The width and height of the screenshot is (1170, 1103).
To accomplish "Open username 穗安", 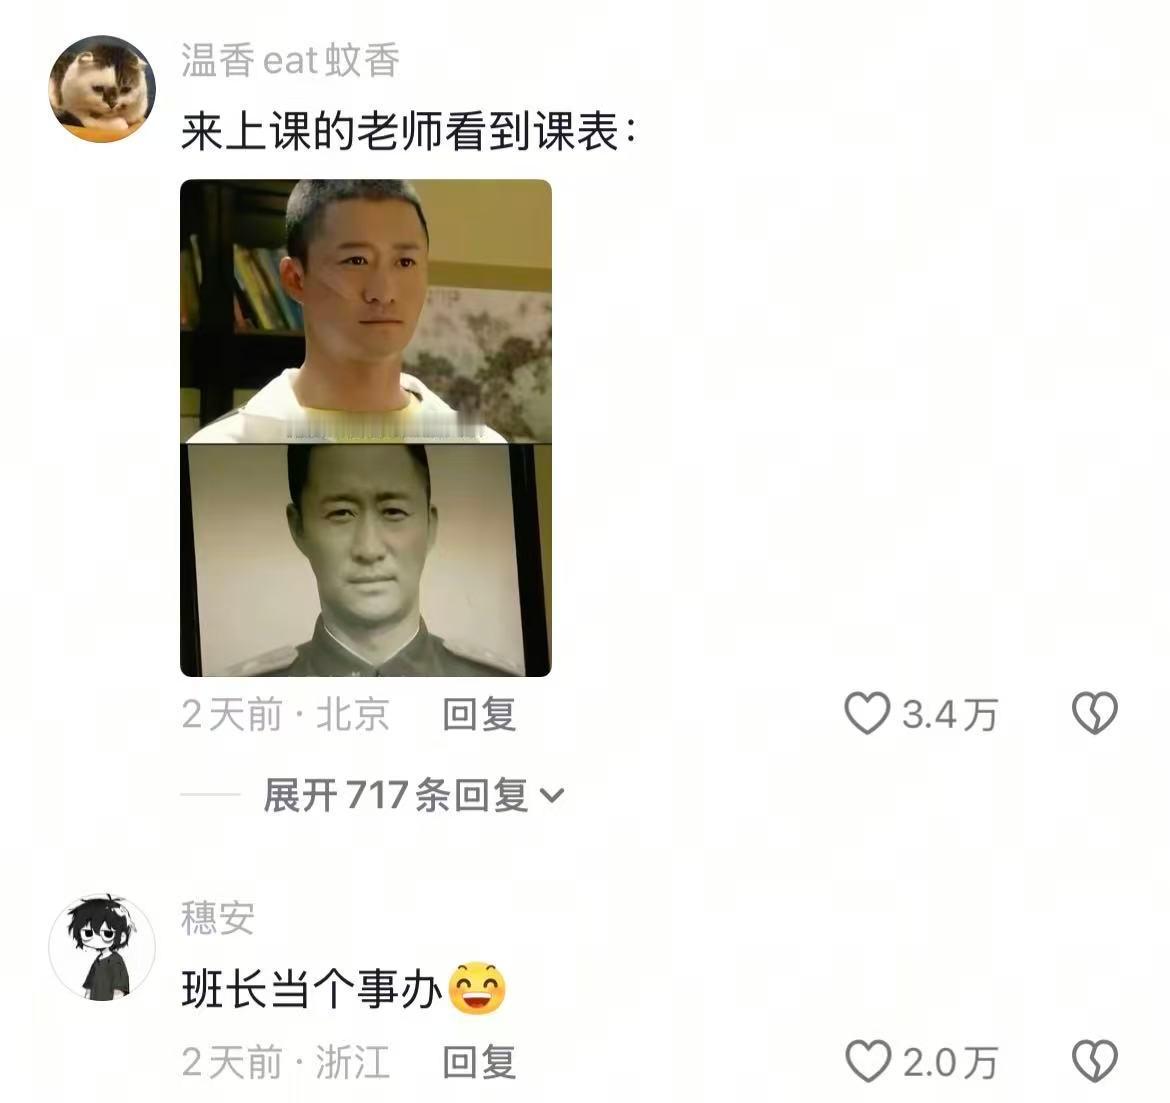I will (x=218, y=918).
